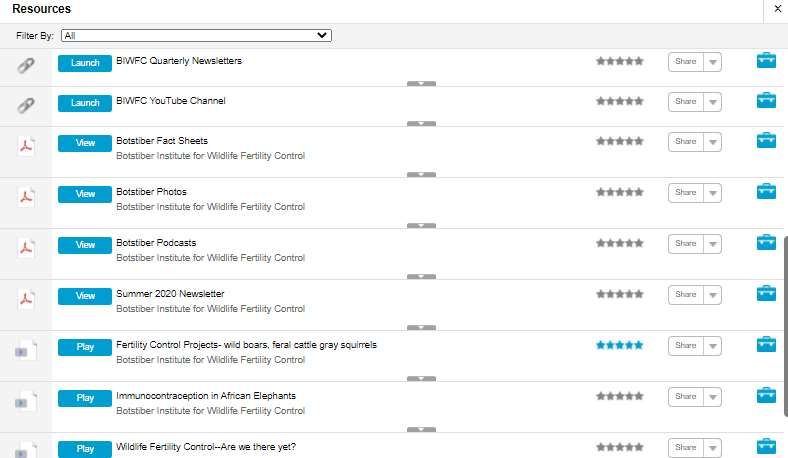The image size is (788, 458).
Task: Rate BIWFC YouTube Channel with stars
Action: (620, 101)
